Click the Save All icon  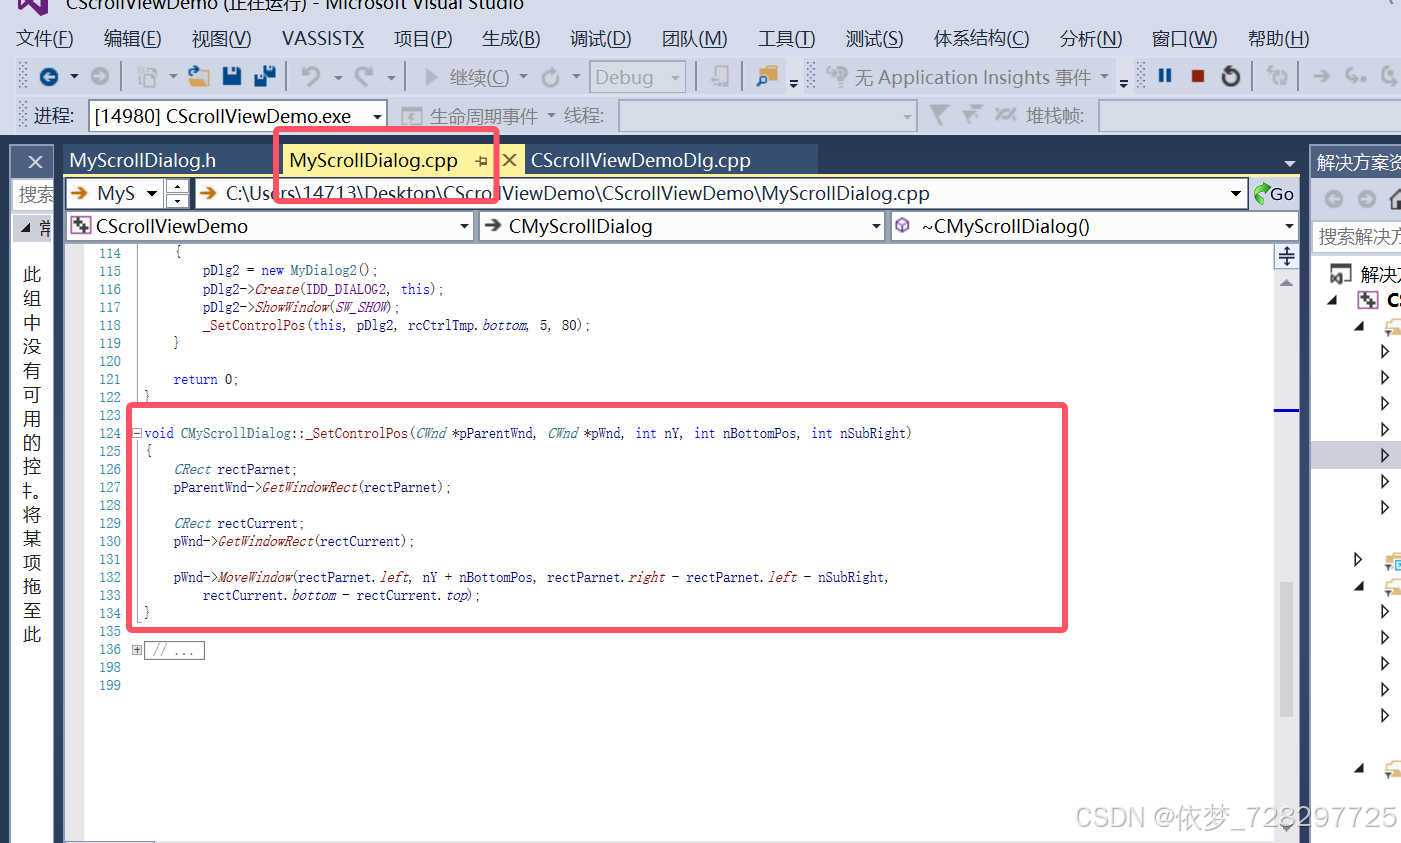click(265, 76)
